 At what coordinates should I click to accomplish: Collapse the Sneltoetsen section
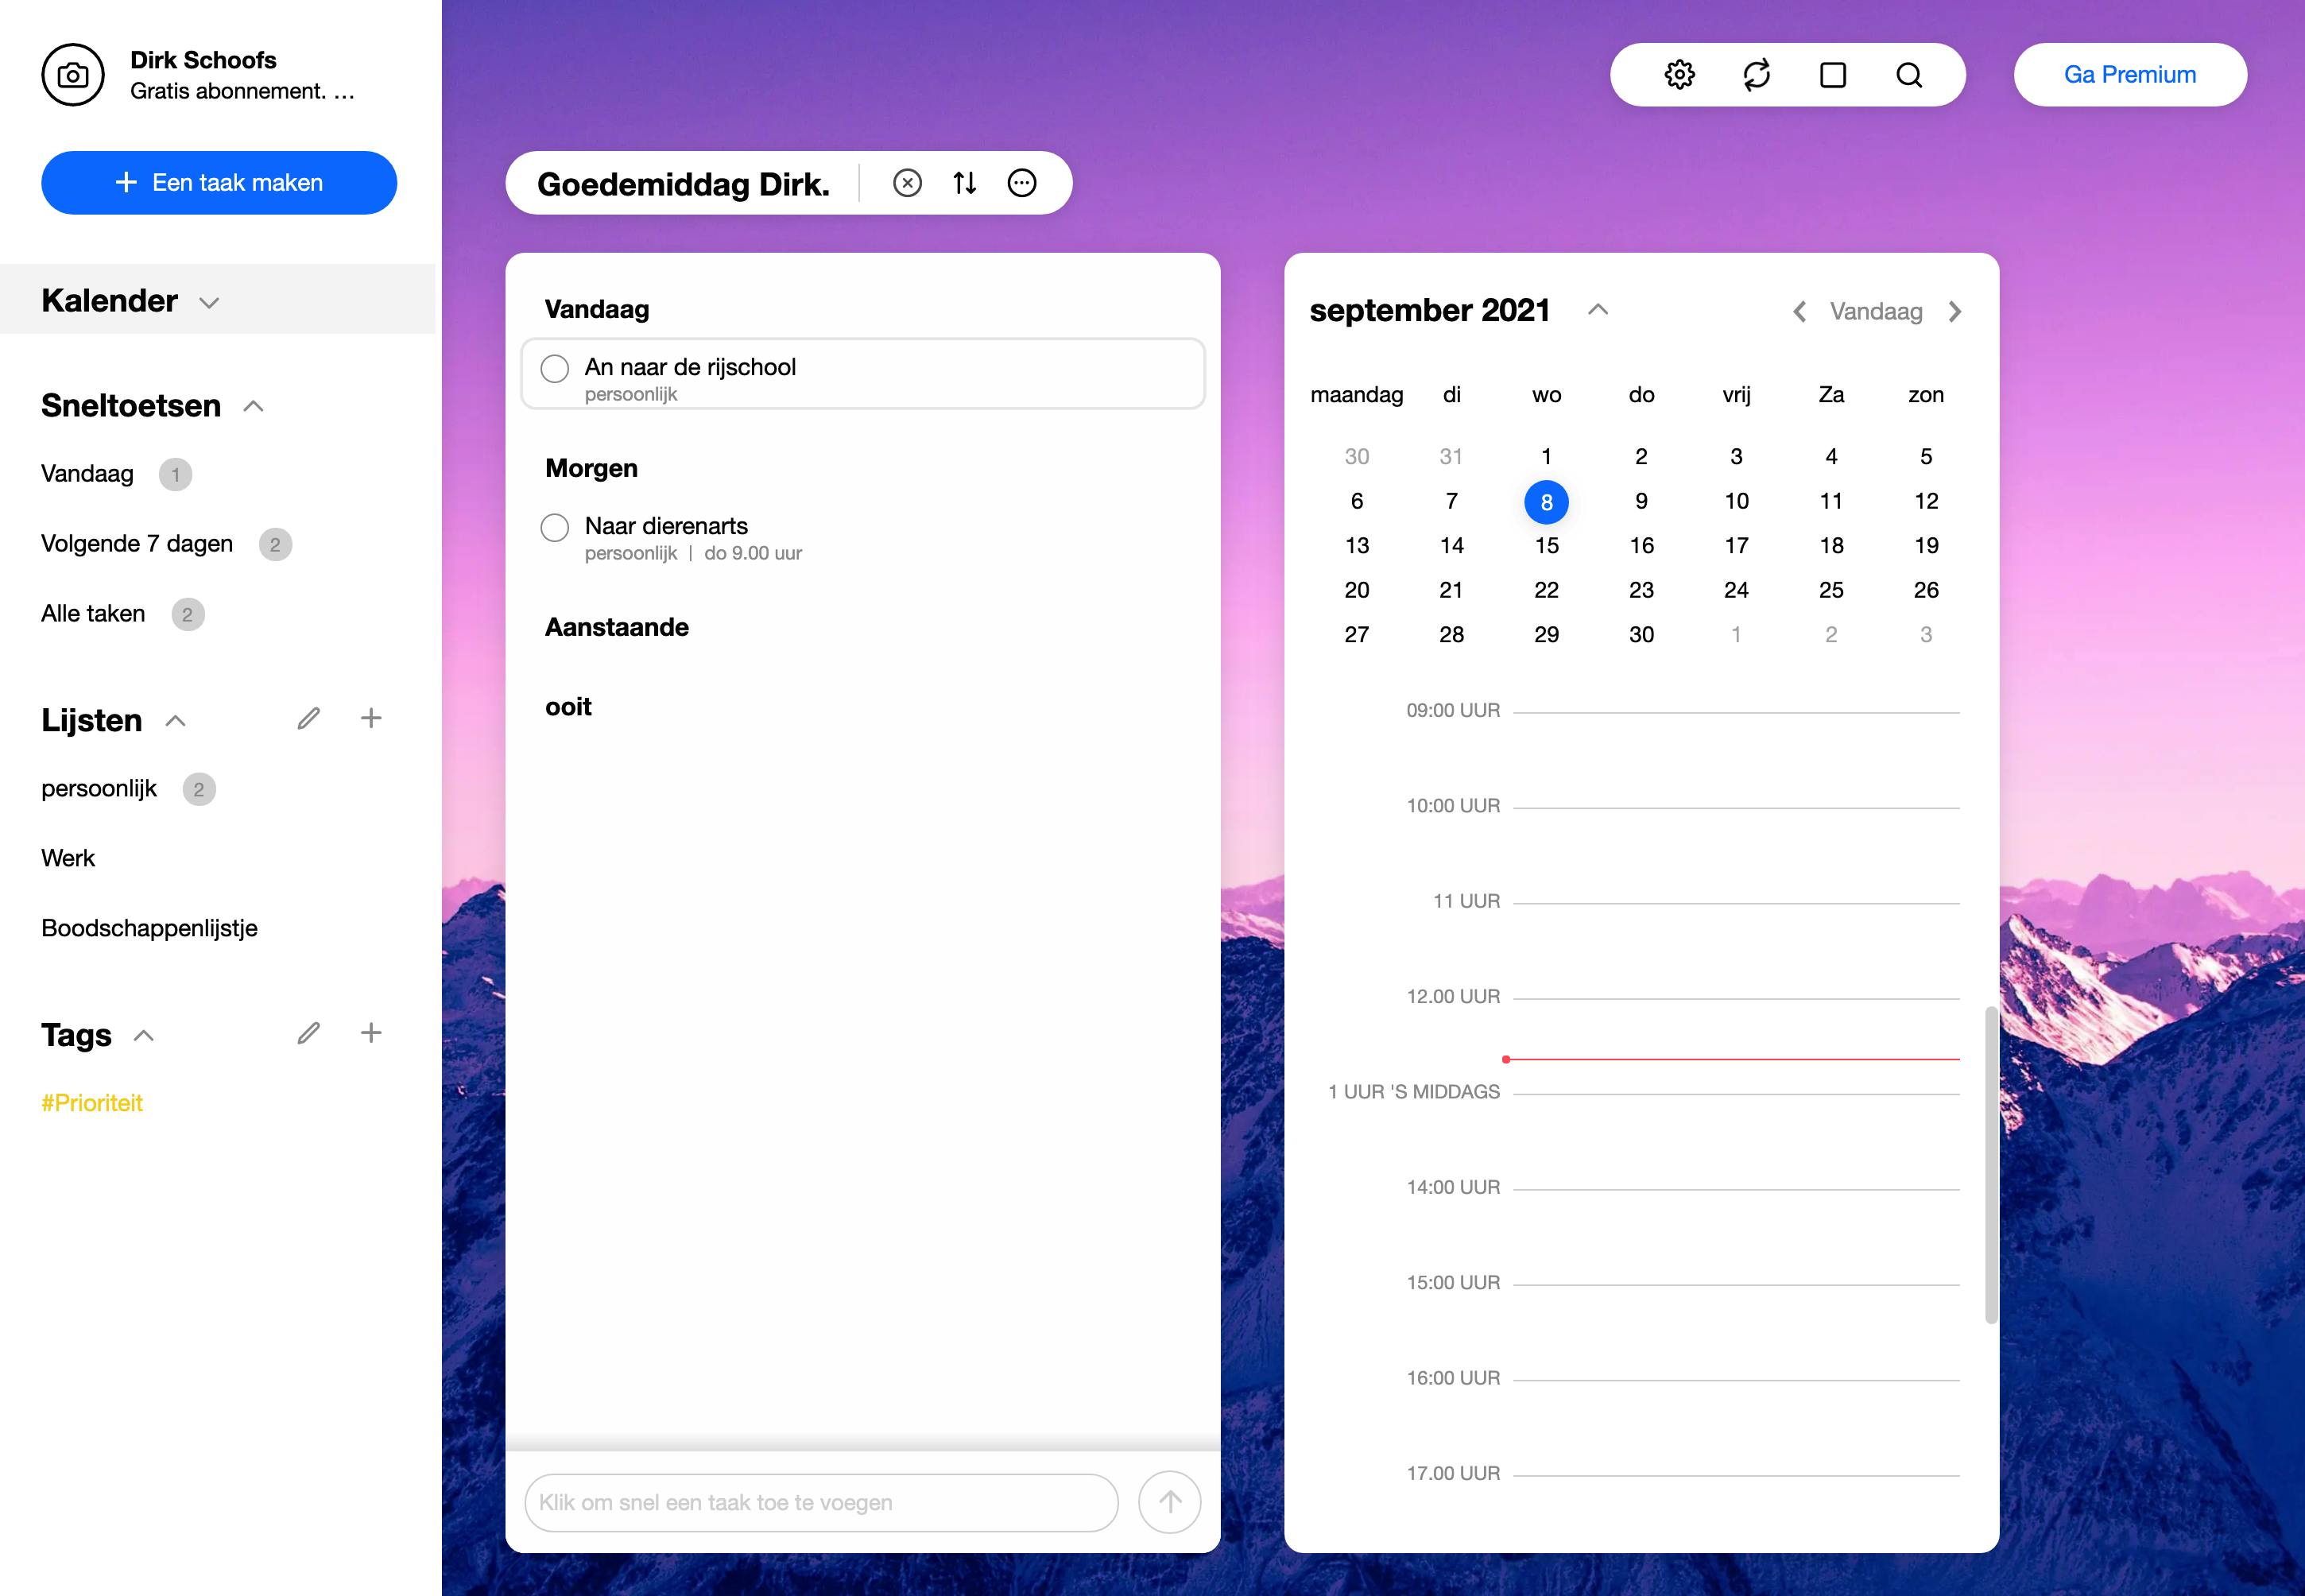tap(254, 406)
